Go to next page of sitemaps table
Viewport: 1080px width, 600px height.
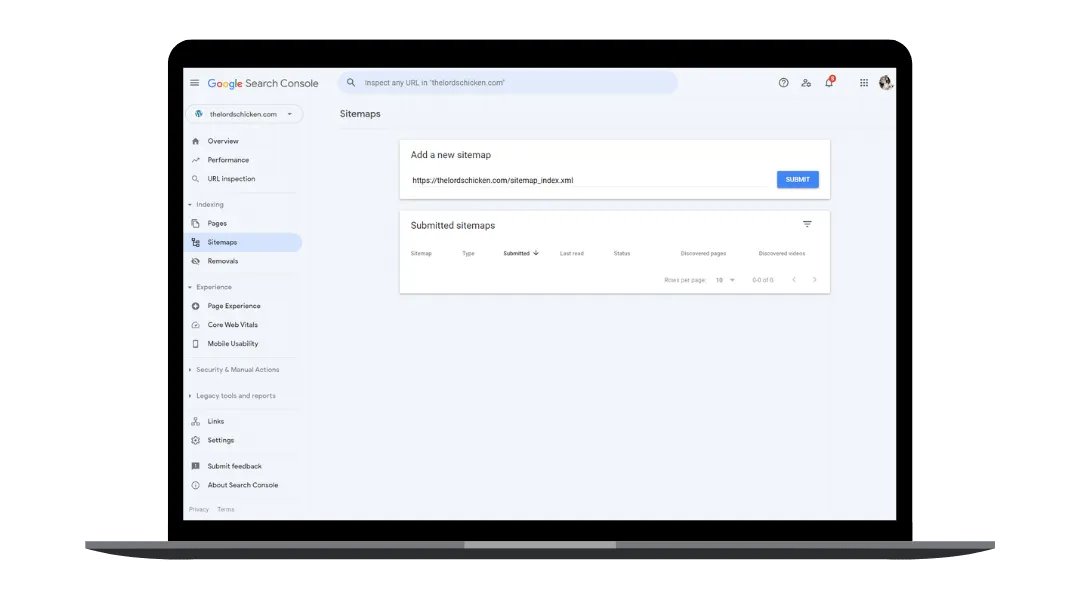coord(815,280)
